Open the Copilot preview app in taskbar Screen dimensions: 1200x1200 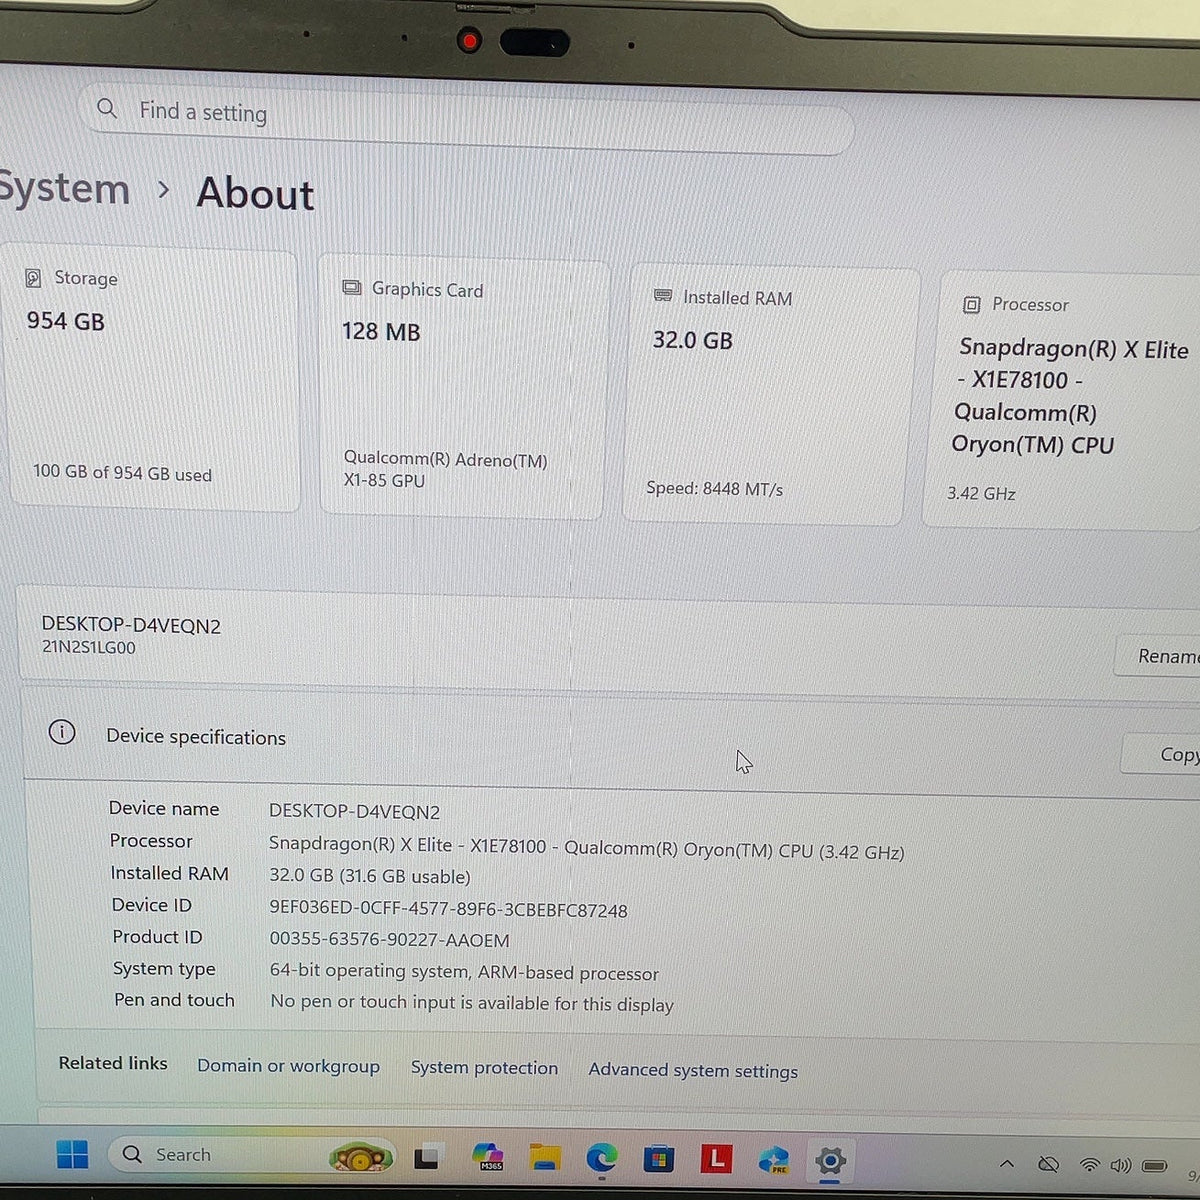tap(772, 1161)
